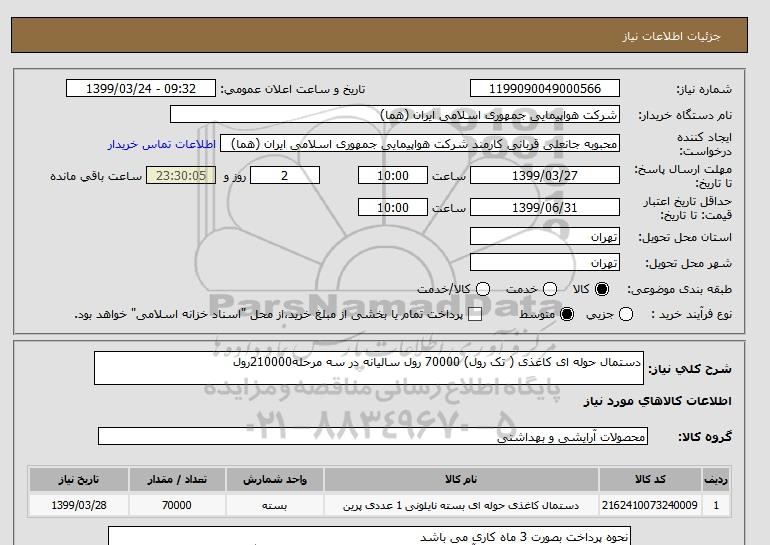This screenshot has width=770, height=545.
Task: Click the unit cell بسته
Action: coord(275,505)
